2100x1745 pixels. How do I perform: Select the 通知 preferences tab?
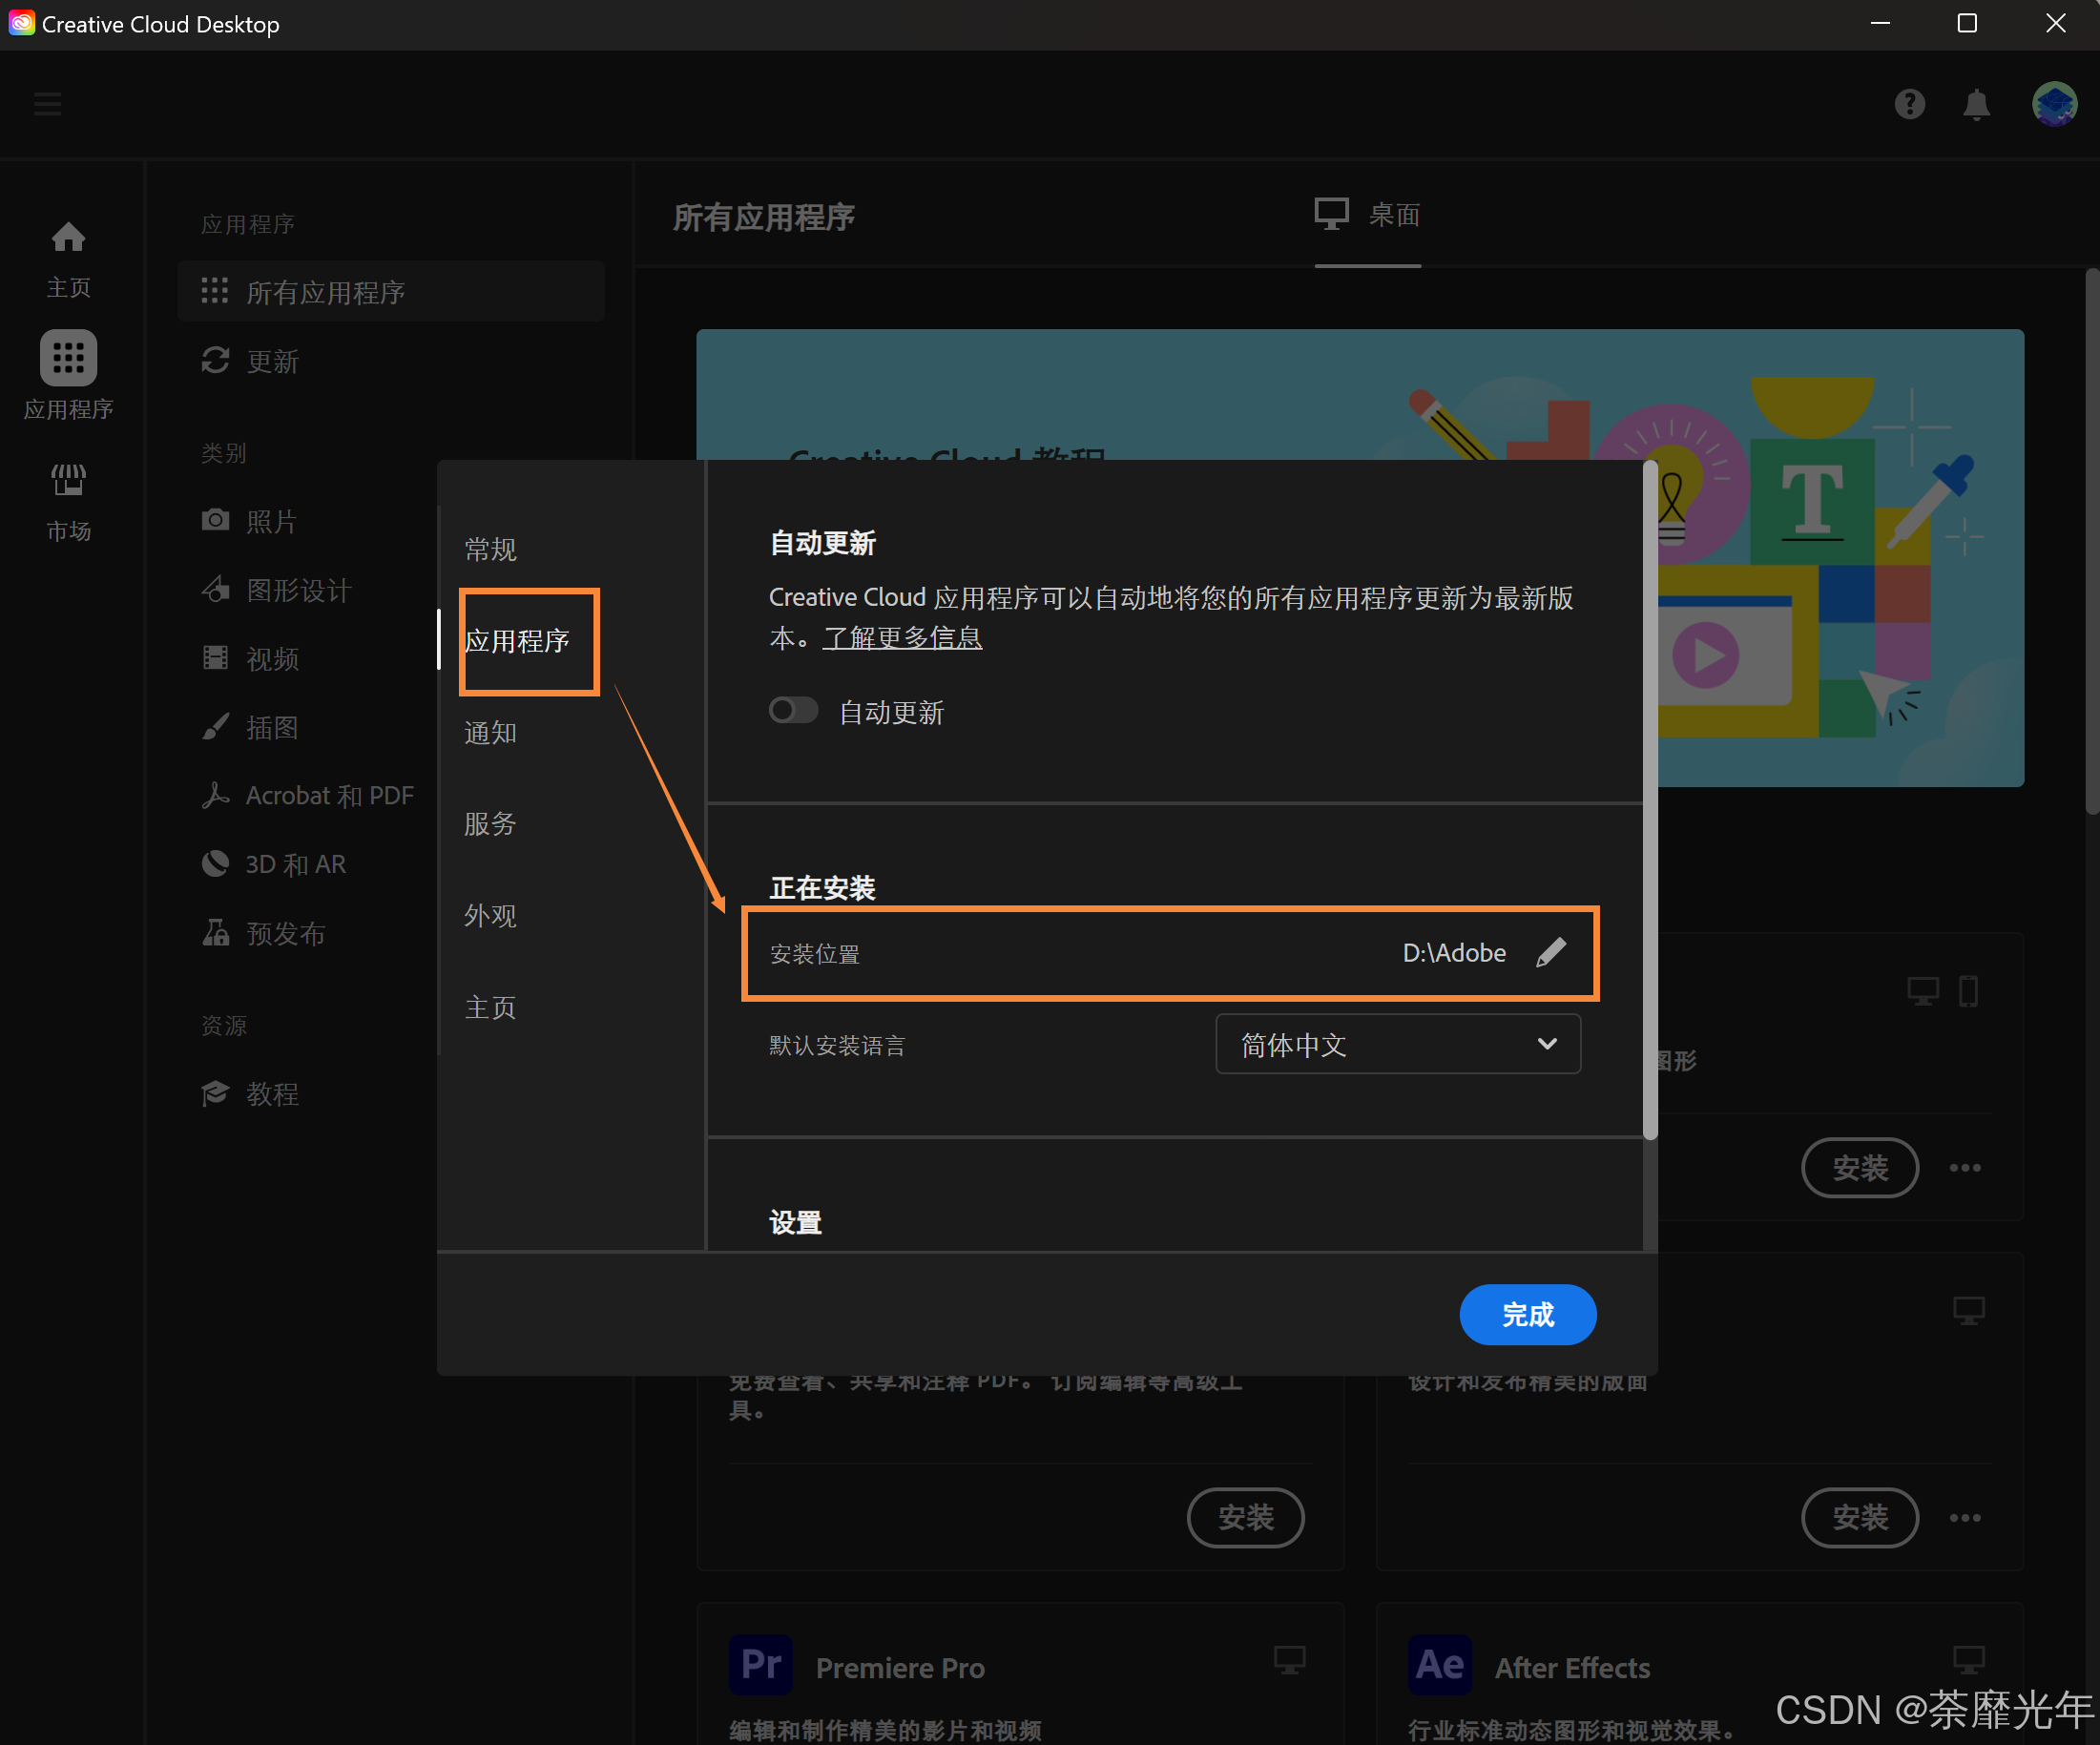(x=490, y=733)
